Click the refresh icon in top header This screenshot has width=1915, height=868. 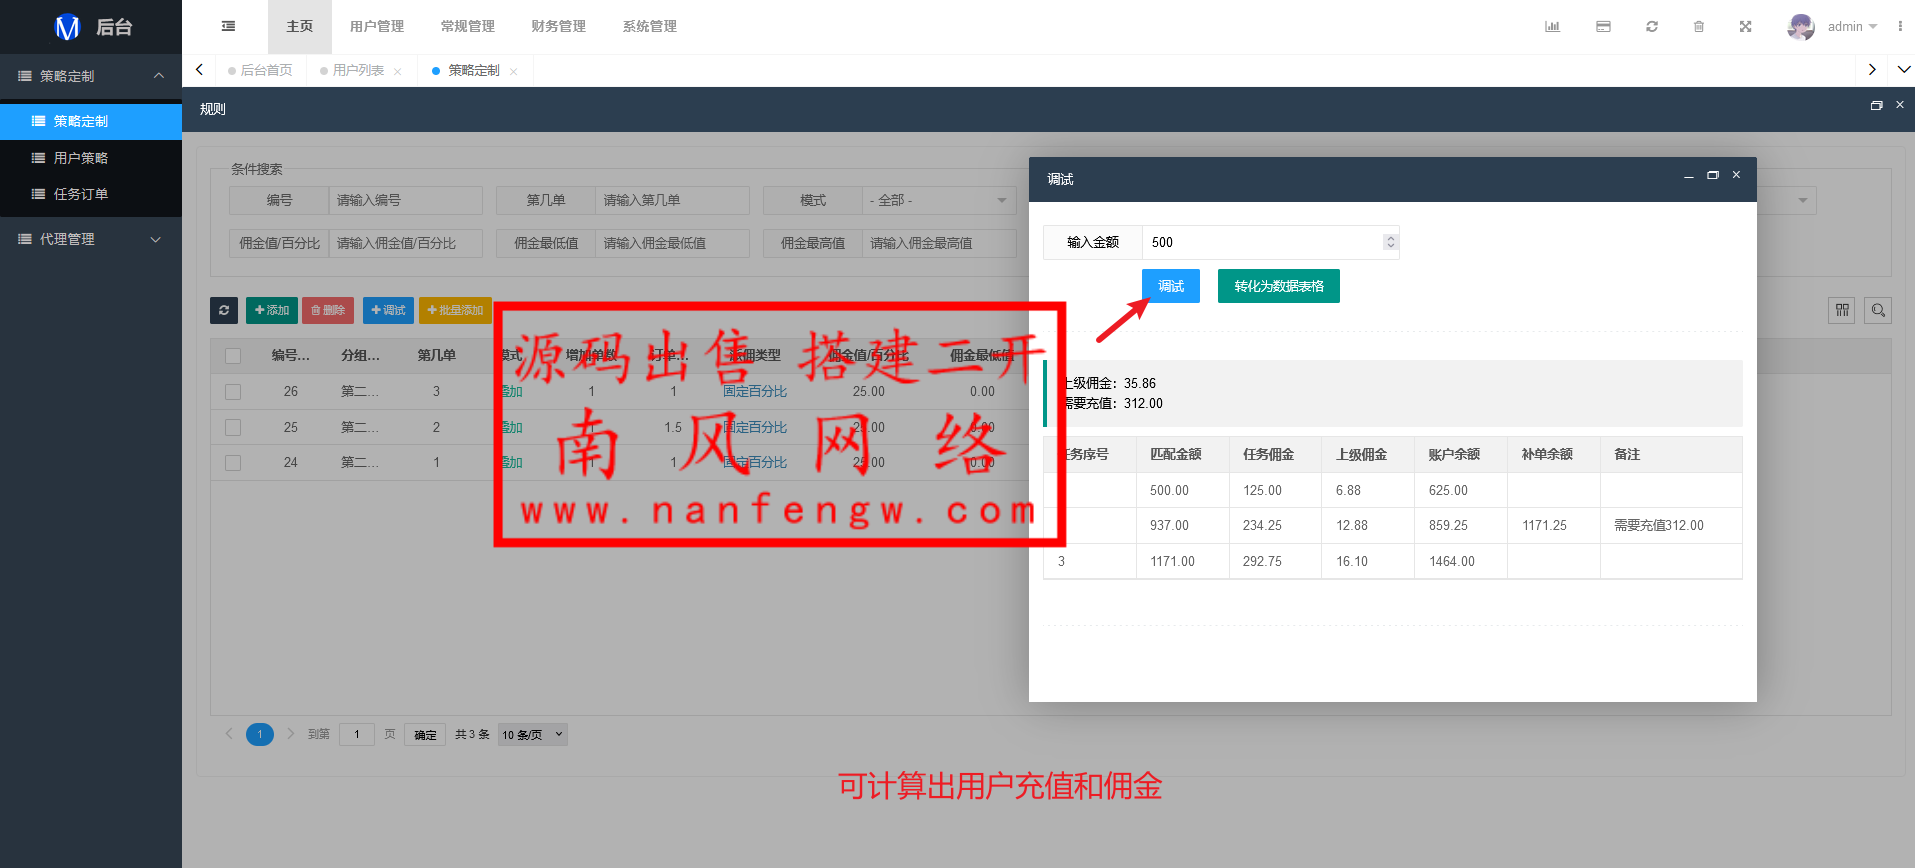click(x=1652, y=26)
